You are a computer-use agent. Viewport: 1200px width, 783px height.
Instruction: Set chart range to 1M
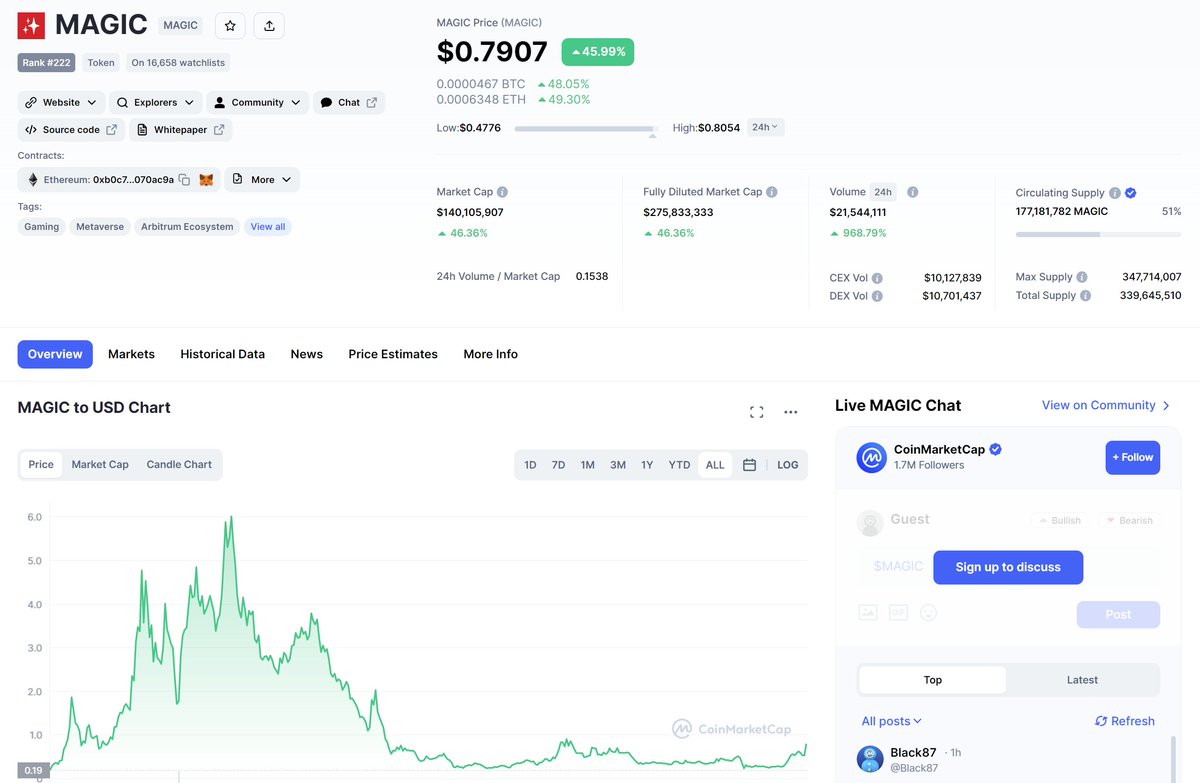[x=587, y=465]
